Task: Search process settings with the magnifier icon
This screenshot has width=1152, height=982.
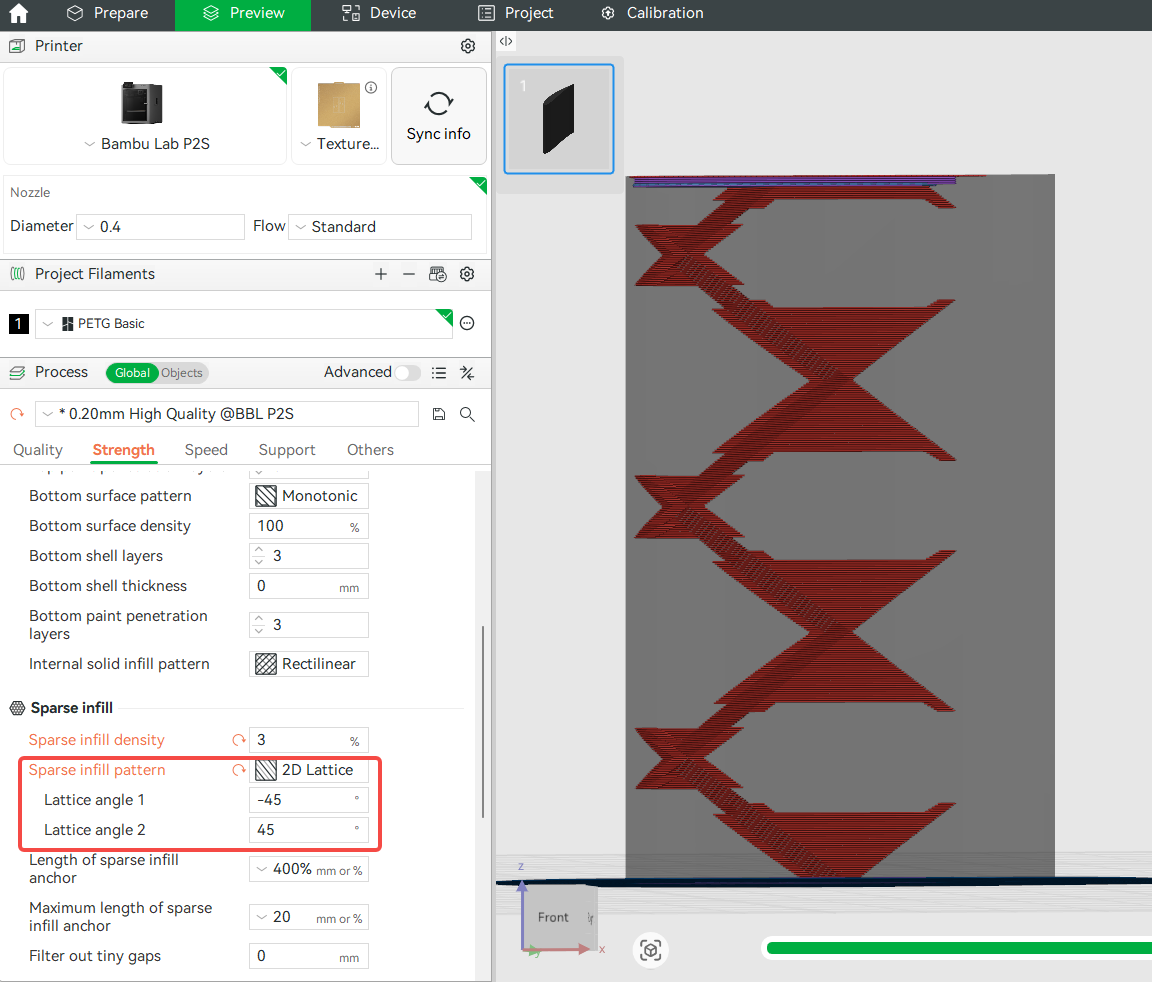Action: point(467,414)
